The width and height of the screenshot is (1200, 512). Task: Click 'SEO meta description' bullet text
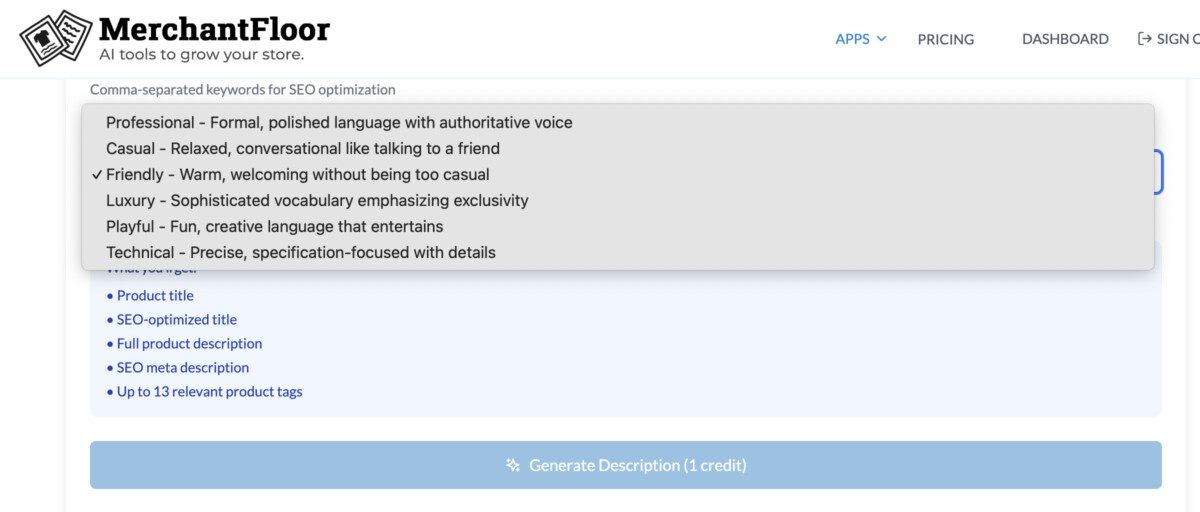click(183, 367)
